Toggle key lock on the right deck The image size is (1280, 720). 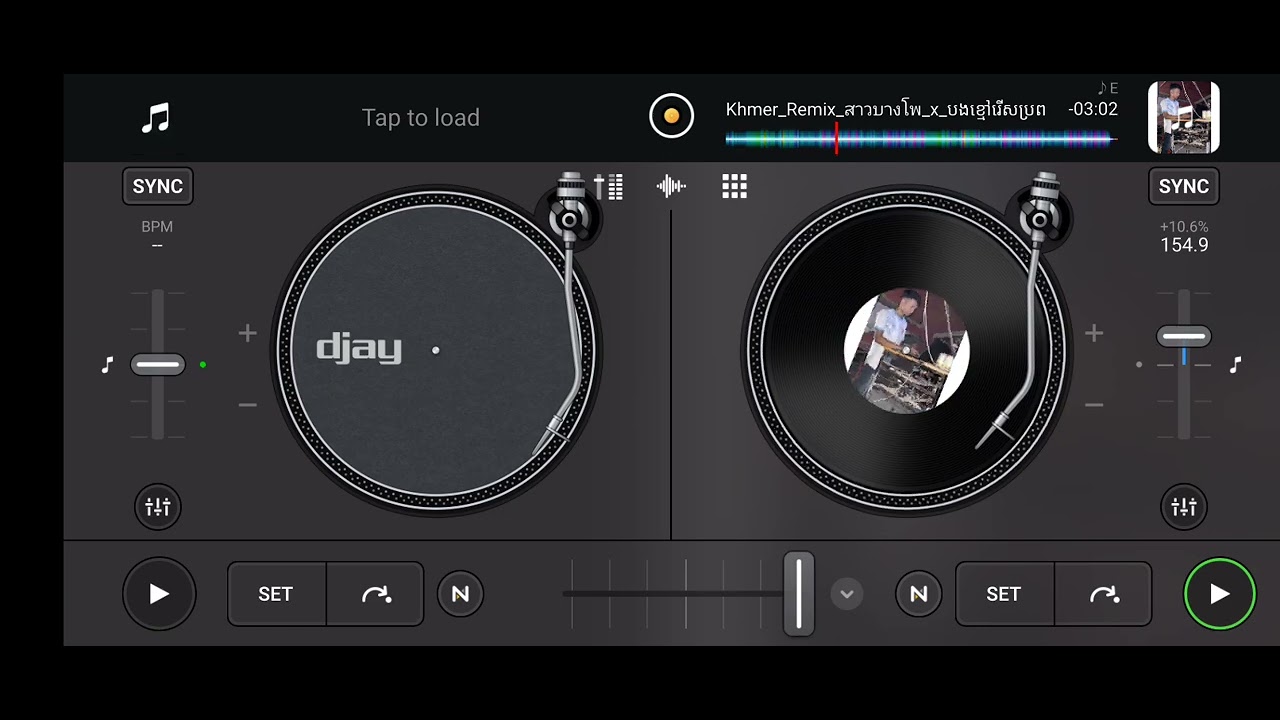pos(1235,365)
